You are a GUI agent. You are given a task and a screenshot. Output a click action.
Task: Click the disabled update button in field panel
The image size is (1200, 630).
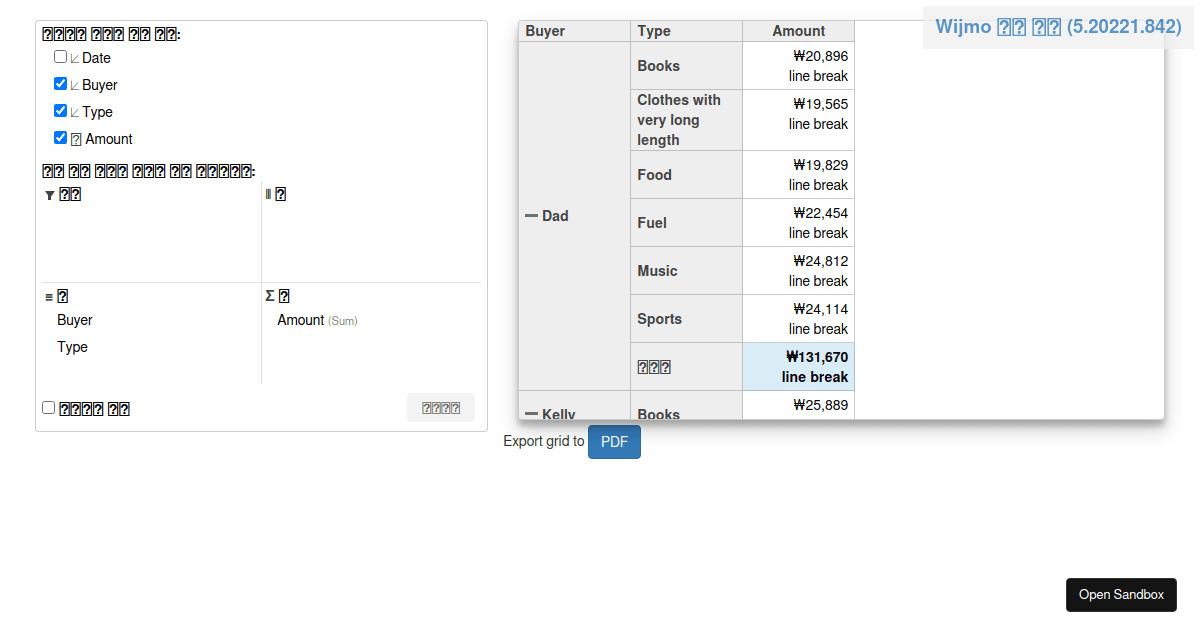tap(441, 408)
